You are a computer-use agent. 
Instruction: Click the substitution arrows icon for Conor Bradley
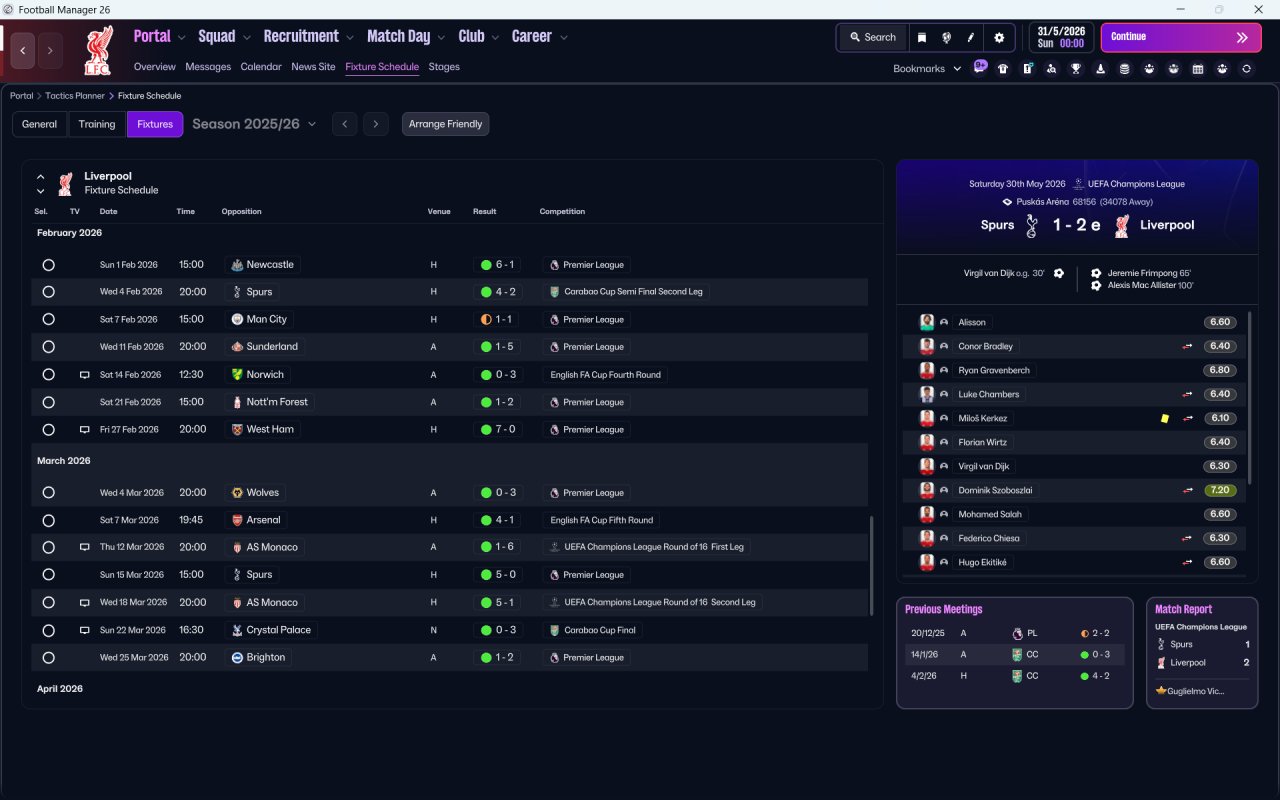(x=1188, y=347)
